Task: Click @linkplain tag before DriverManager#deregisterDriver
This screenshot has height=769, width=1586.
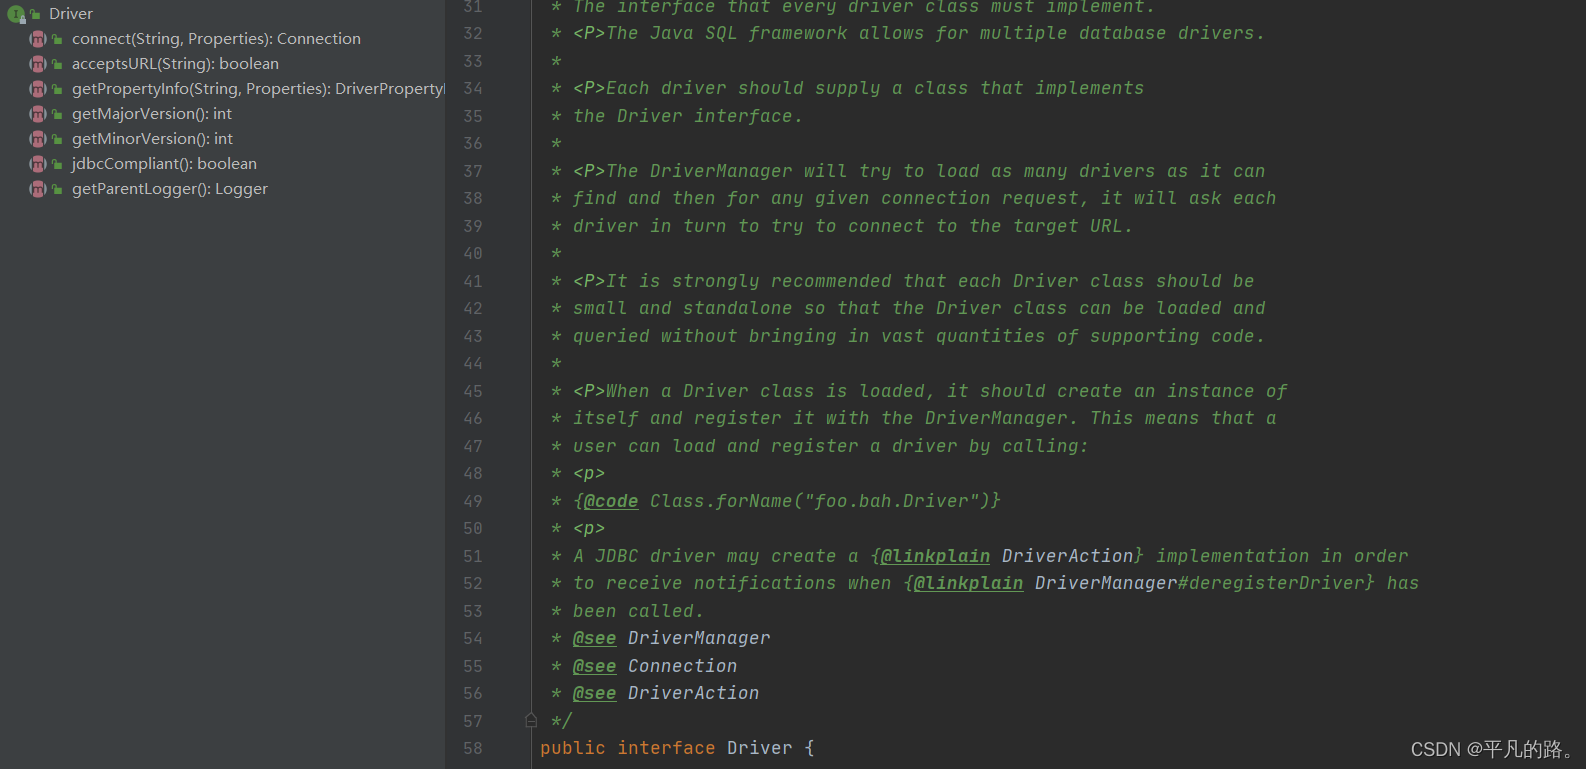Action: [968, 583]
